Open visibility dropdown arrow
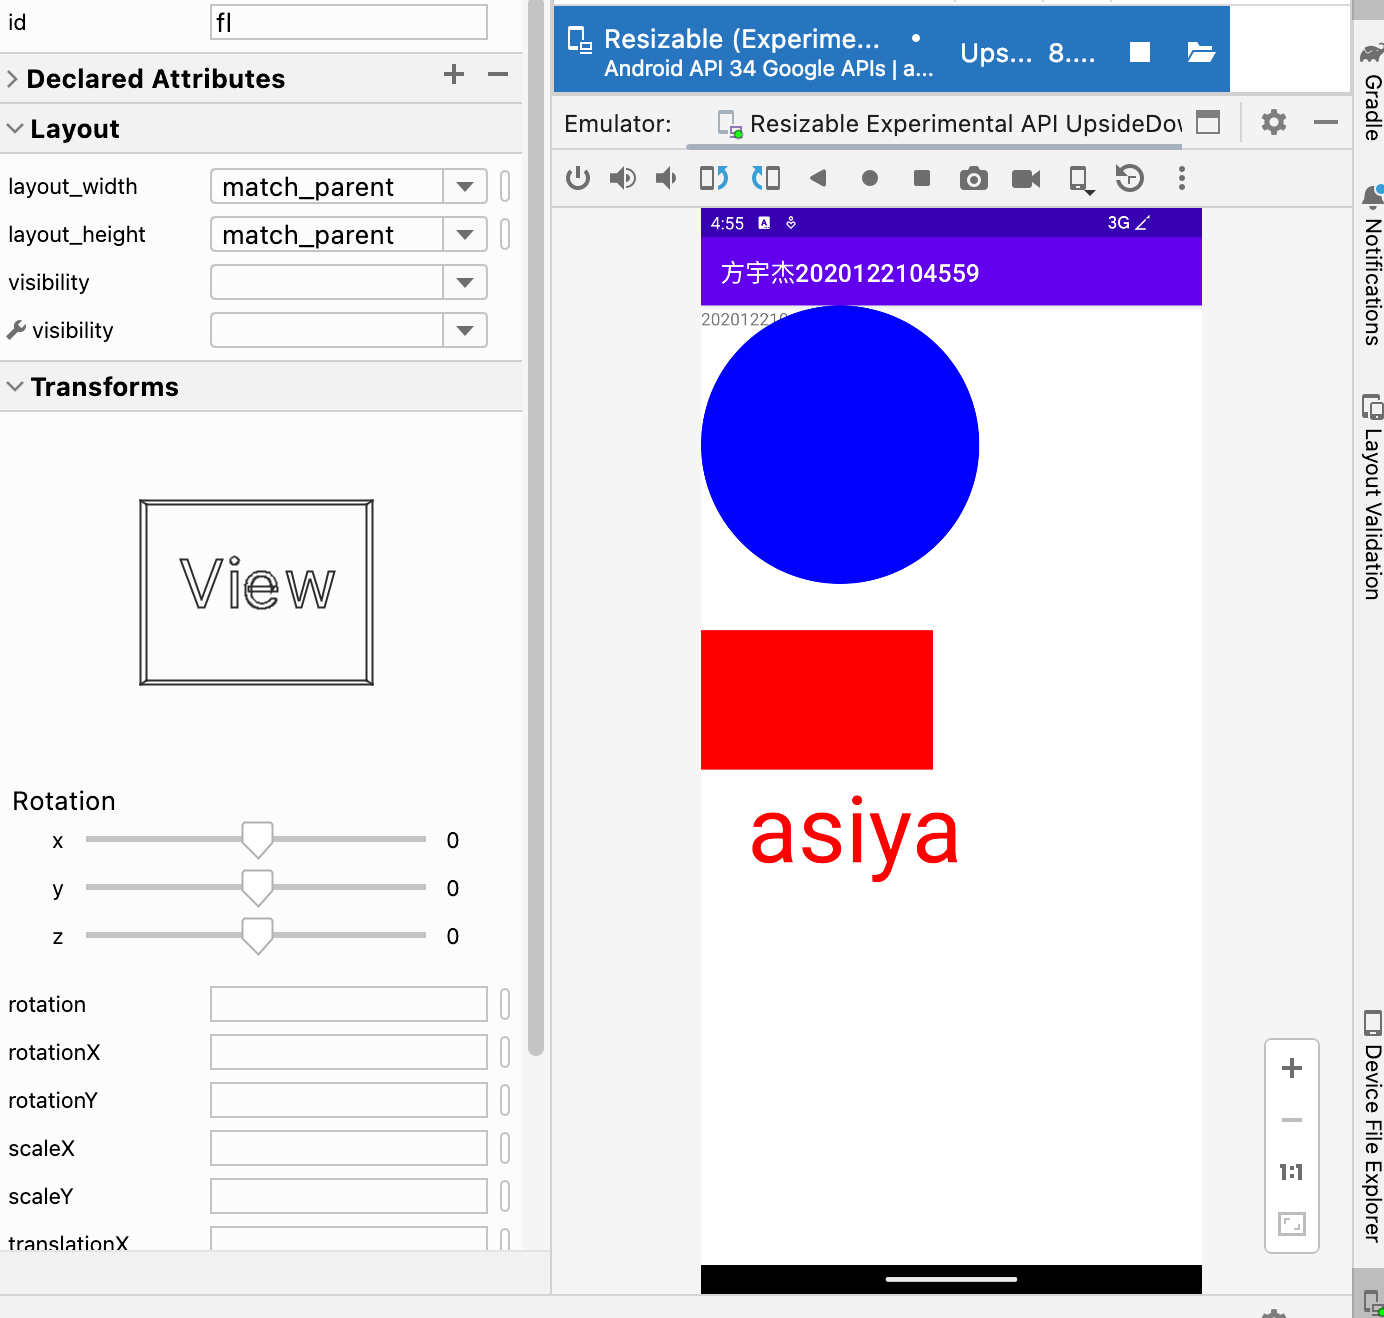The height and width of the screenshot is (1318, 1384). 465,283
